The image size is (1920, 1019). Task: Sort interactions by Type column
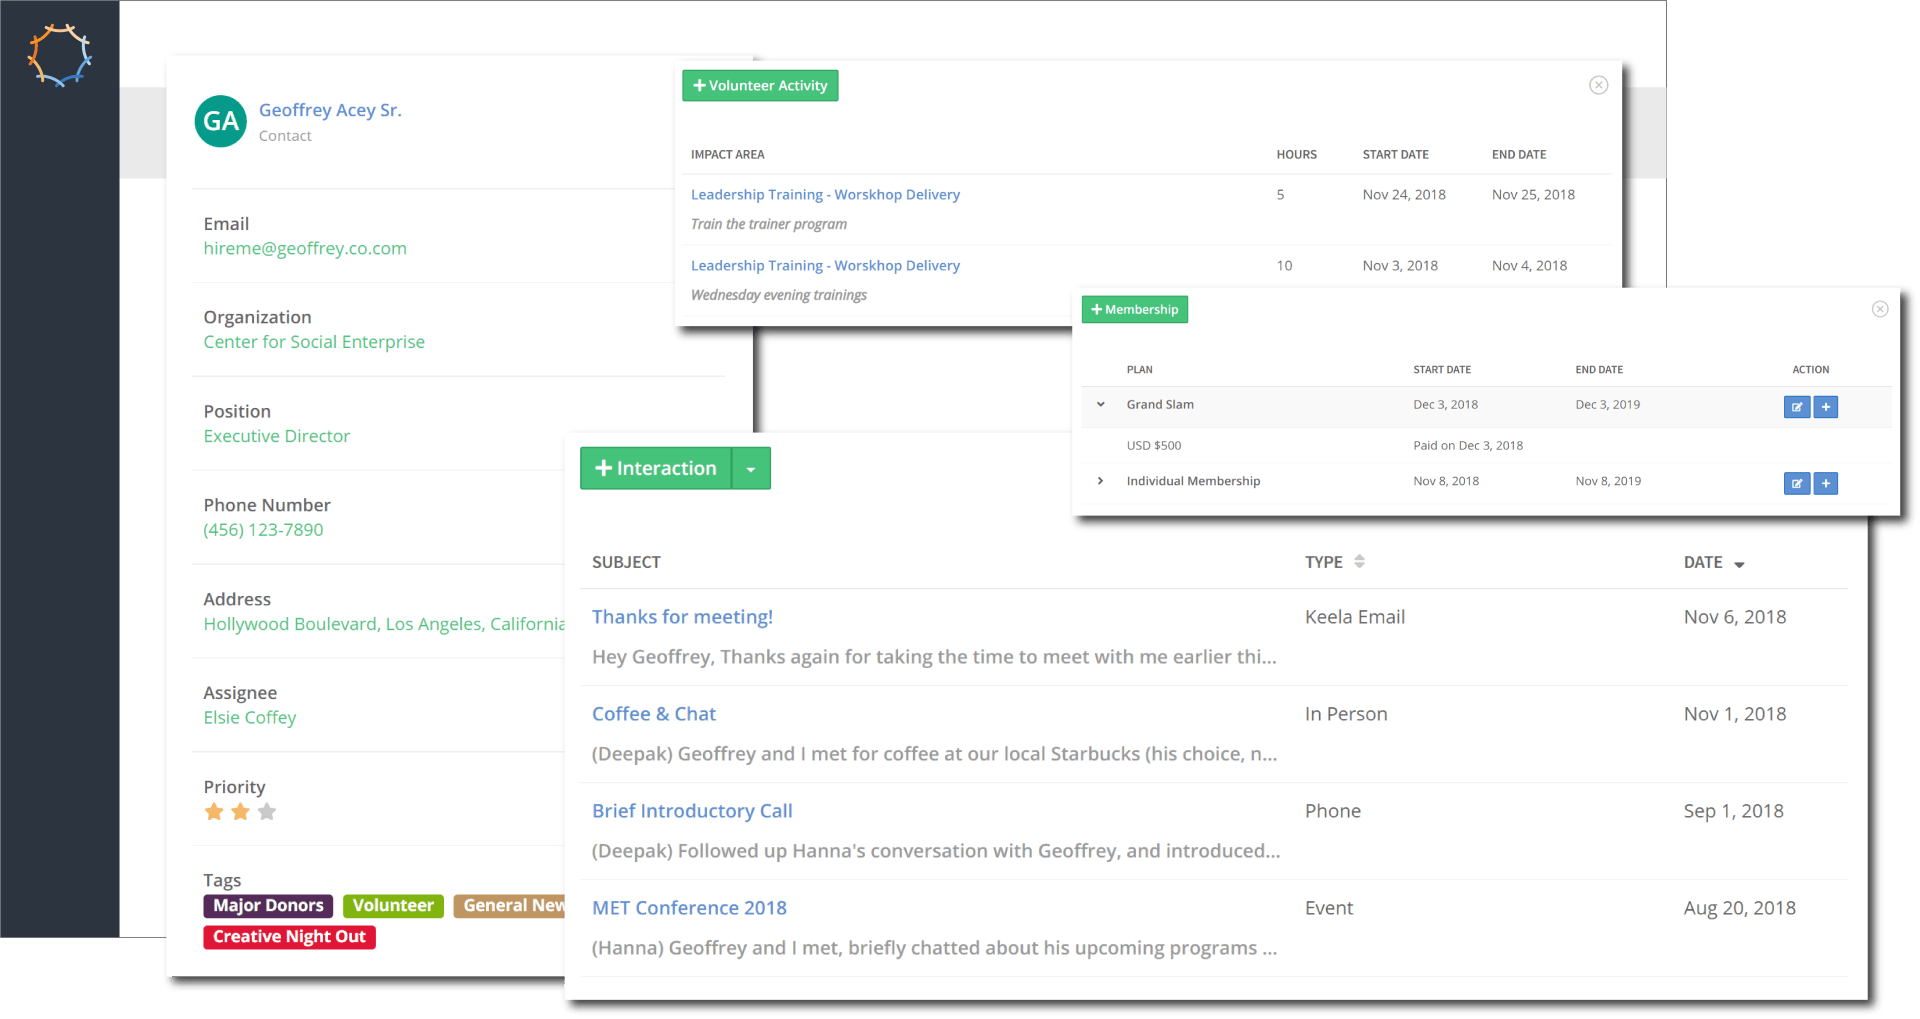click(1359, 562)
